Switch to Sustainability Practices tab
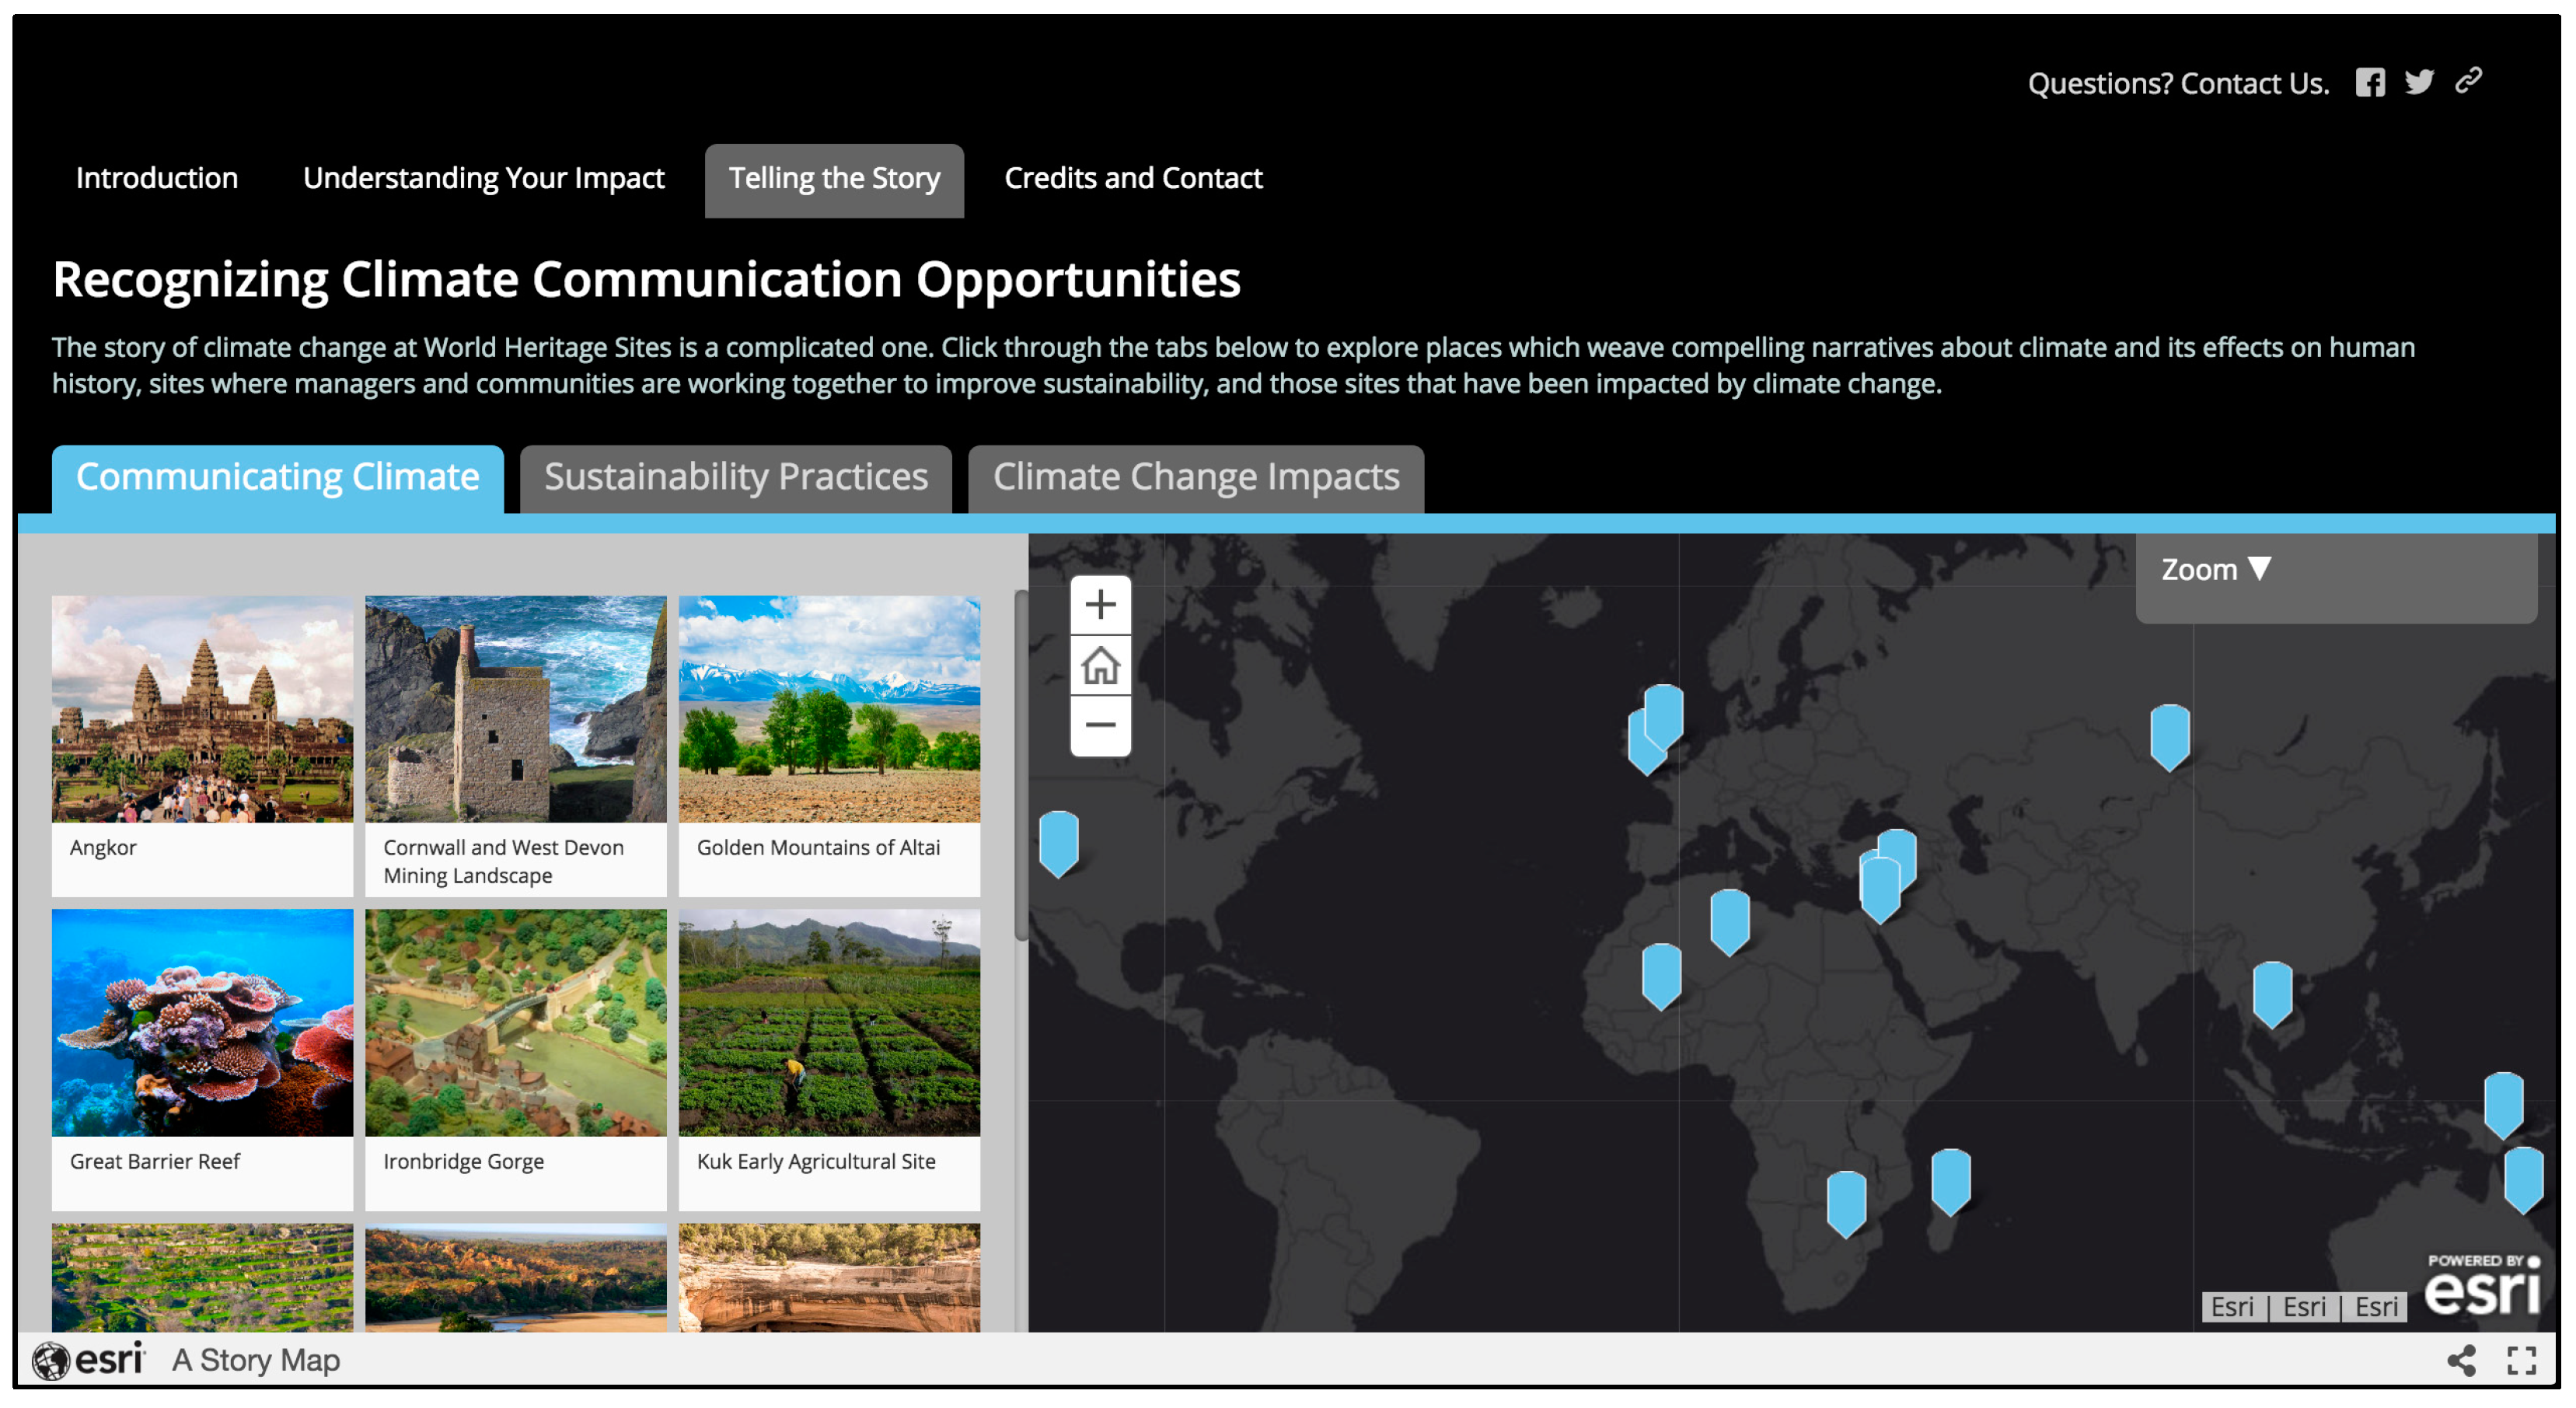Screen dimensions: 2576x1408 [x=736, y=477]
